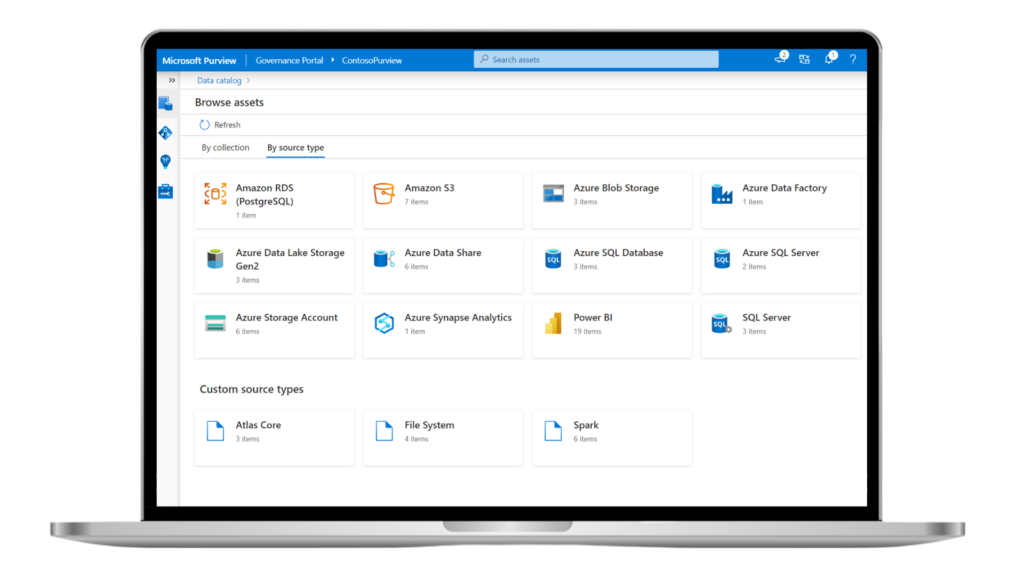Click the Browse assets heading

pyautogui.click(x=229, y=103)
